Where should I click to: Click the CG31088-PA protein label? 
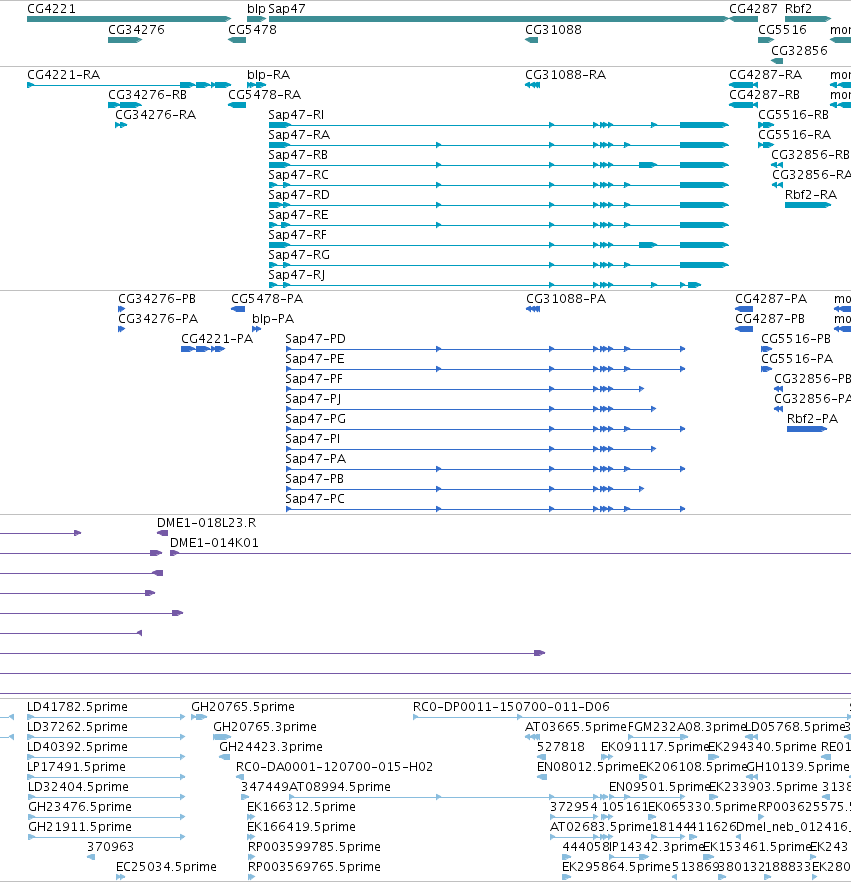[x=566, y=299]
